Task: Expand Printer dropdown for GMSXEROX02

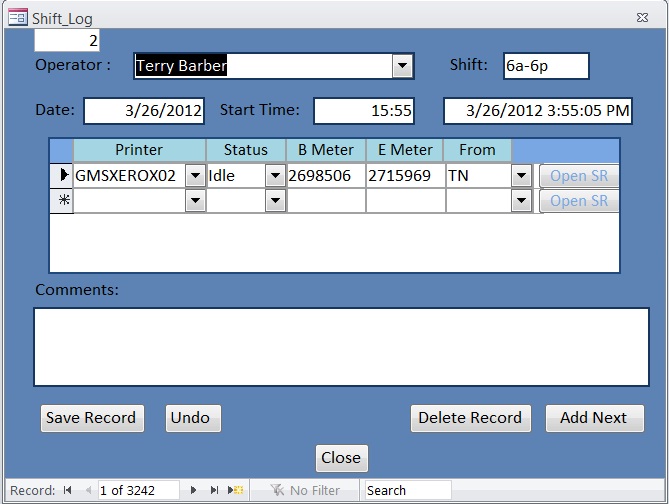Action: point(195,175)
